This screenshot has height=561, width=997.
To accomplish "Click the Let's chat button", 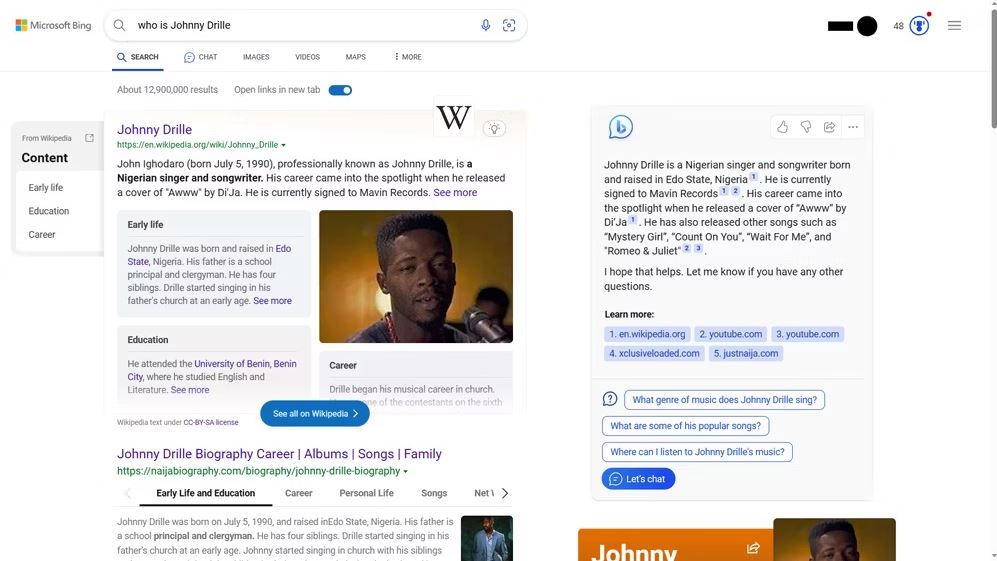I will pyautogui.click(x=638, y=478).
